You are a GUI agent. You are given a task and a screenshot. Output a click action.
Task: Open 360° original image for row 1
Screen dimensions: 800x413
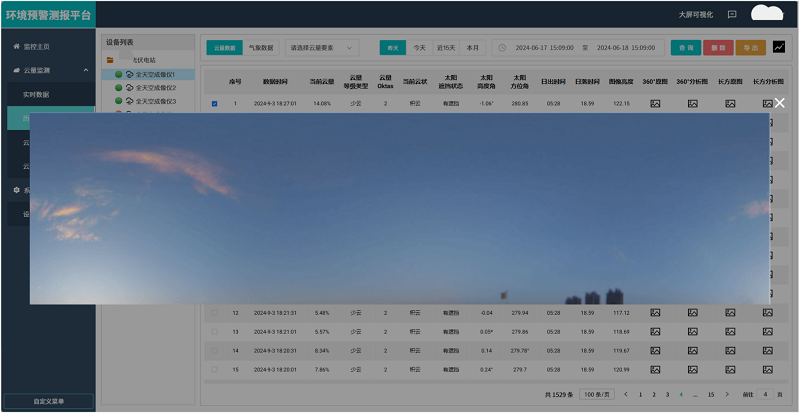(x=656, y=103)
